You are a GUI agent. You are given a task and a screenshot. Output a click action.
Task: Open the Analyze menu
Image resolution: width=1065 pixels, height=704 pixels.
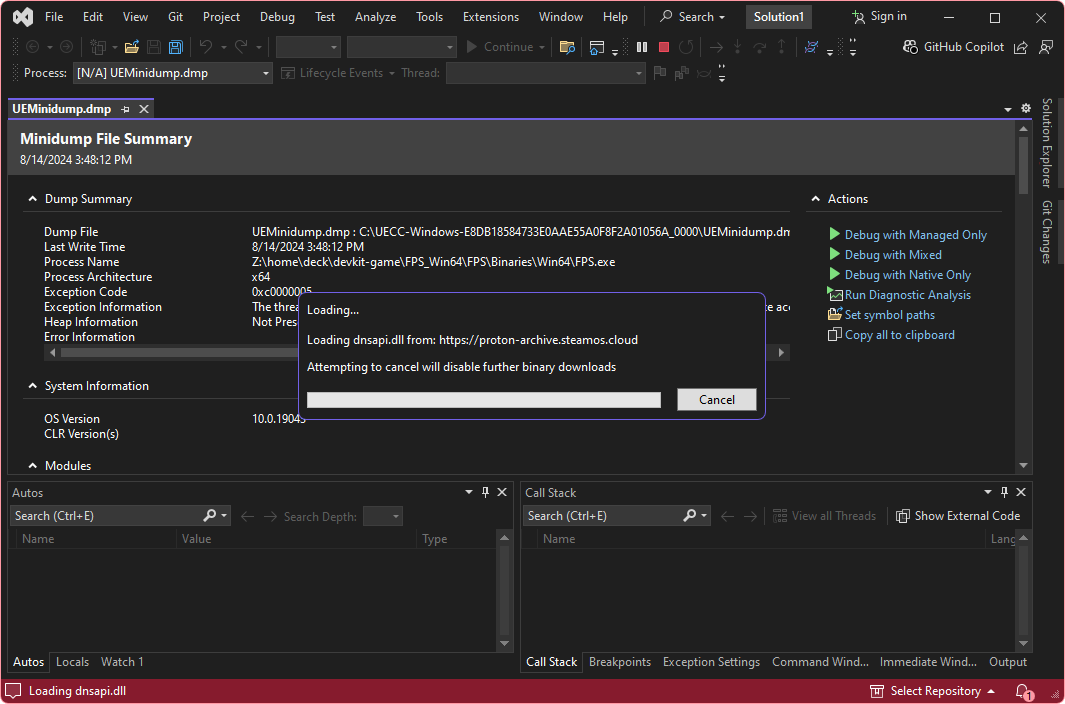point(376,17)
